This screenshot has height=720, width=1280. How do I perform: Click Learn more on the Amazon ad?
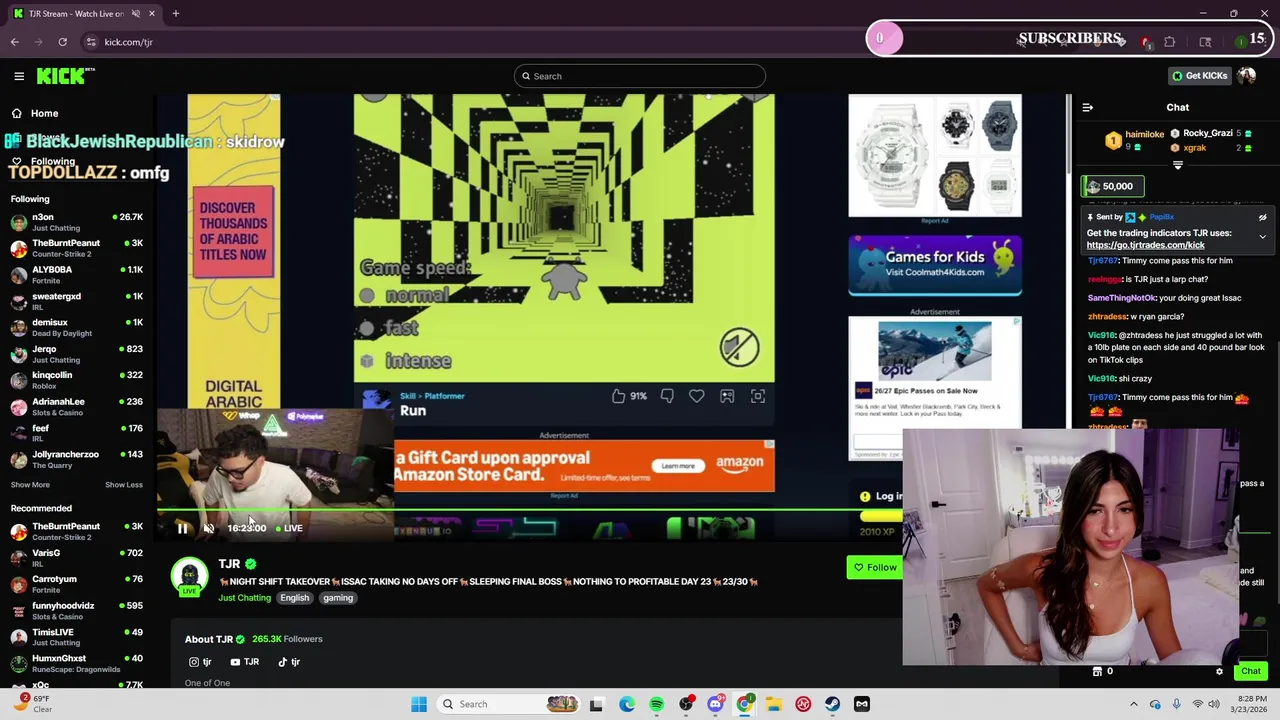[x=677, y=466]
